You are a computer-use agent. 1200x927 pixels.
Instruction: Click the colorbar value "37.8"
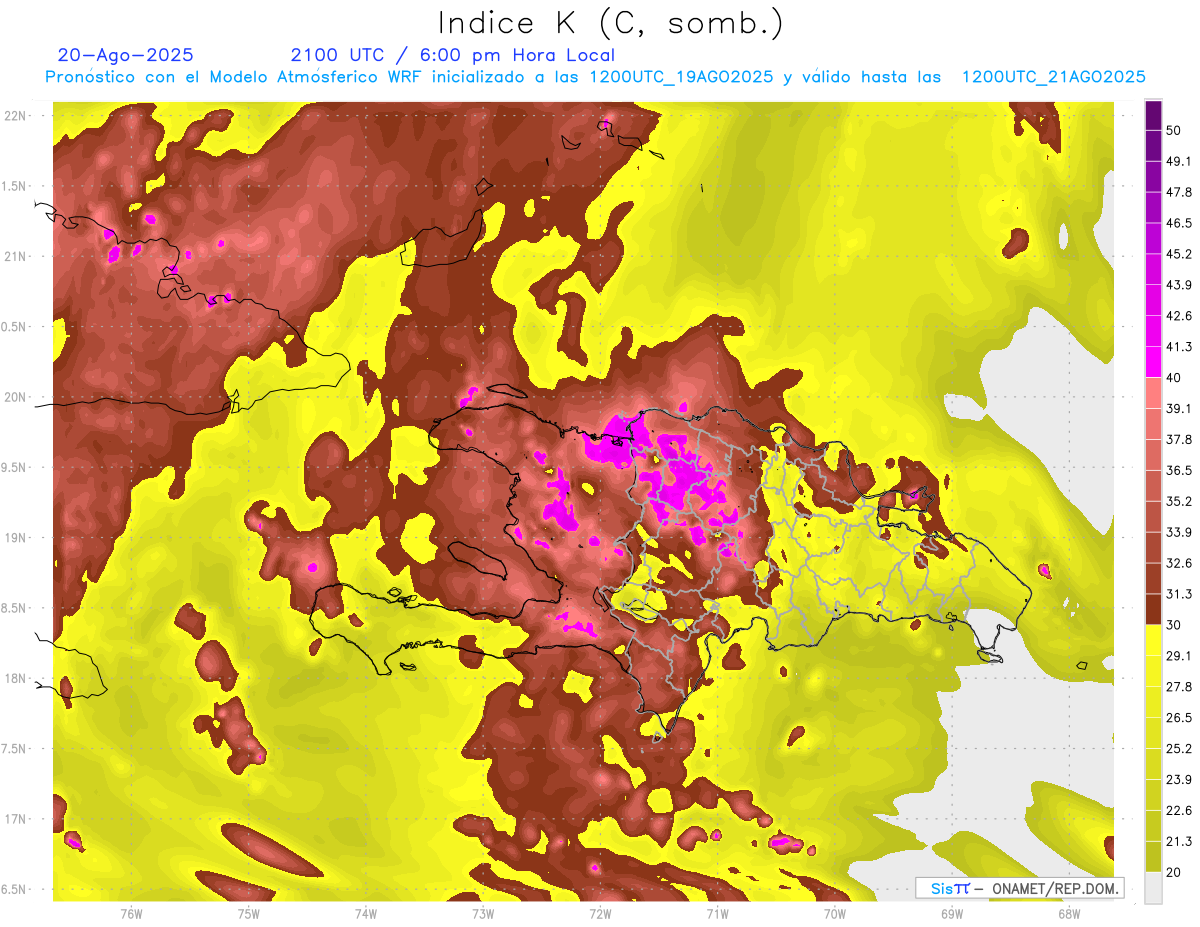[x=1178, y=439]
